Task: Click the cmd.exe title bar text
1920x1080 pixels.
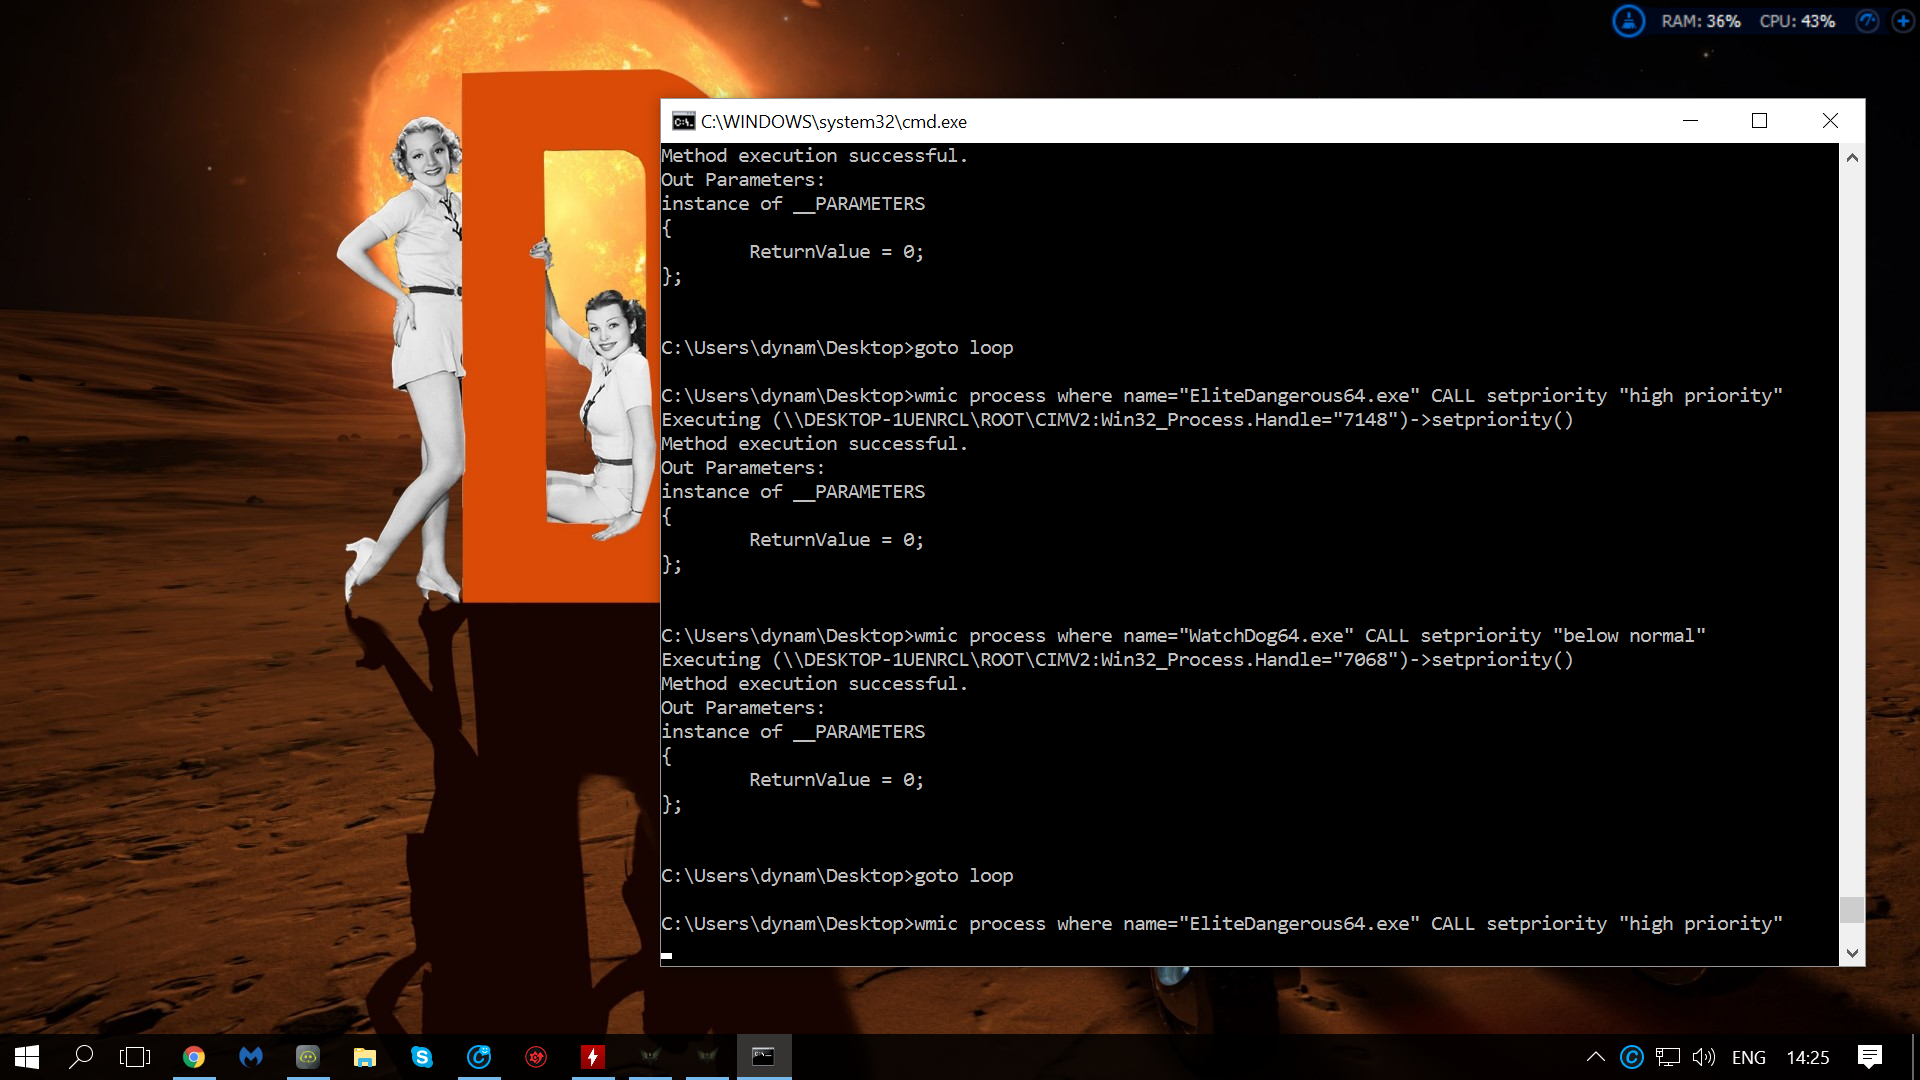Action: 834,121
